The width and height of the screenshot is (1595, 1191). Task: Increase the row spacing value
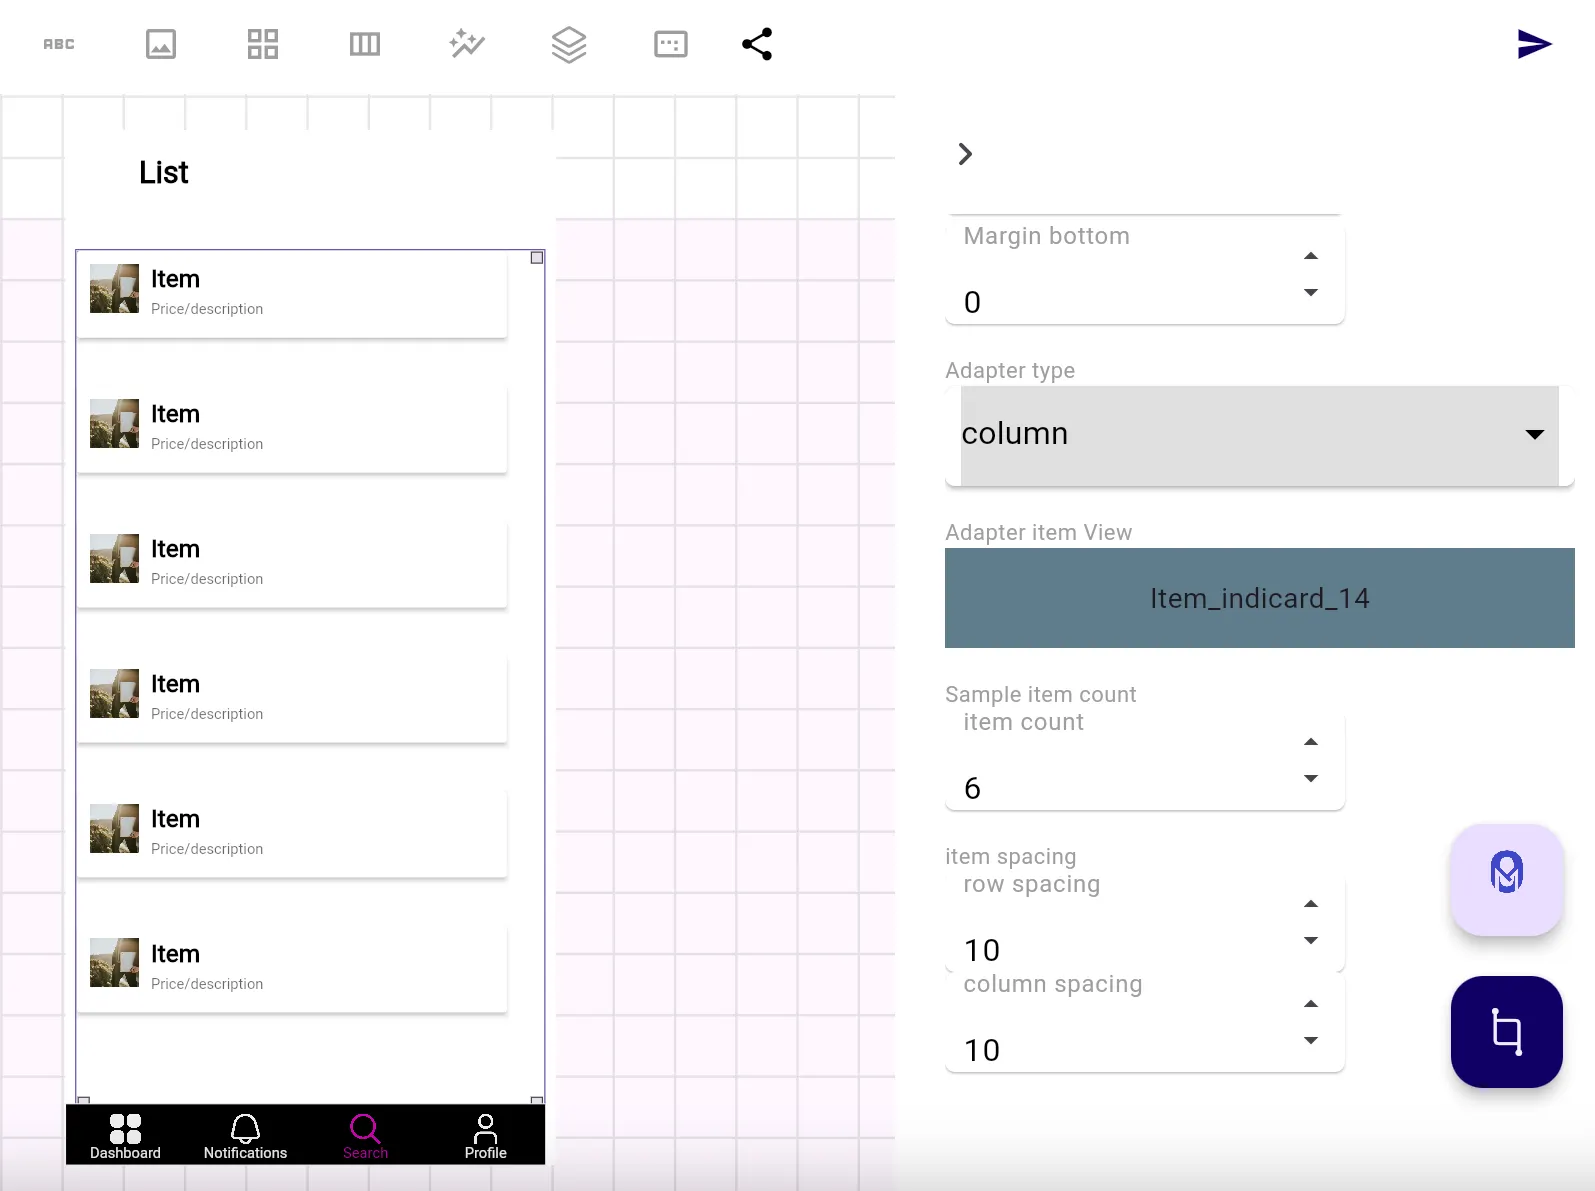tap(1311, 904)
